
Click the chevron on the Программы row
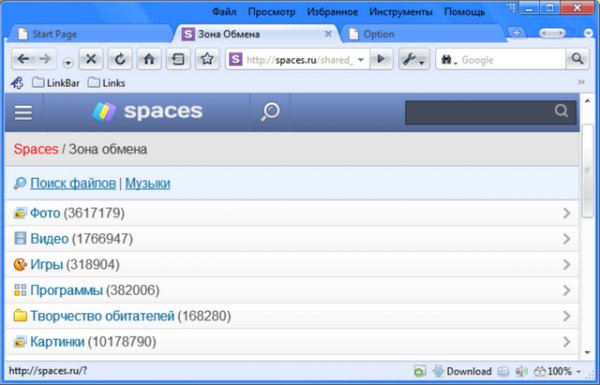coord(567,290)
